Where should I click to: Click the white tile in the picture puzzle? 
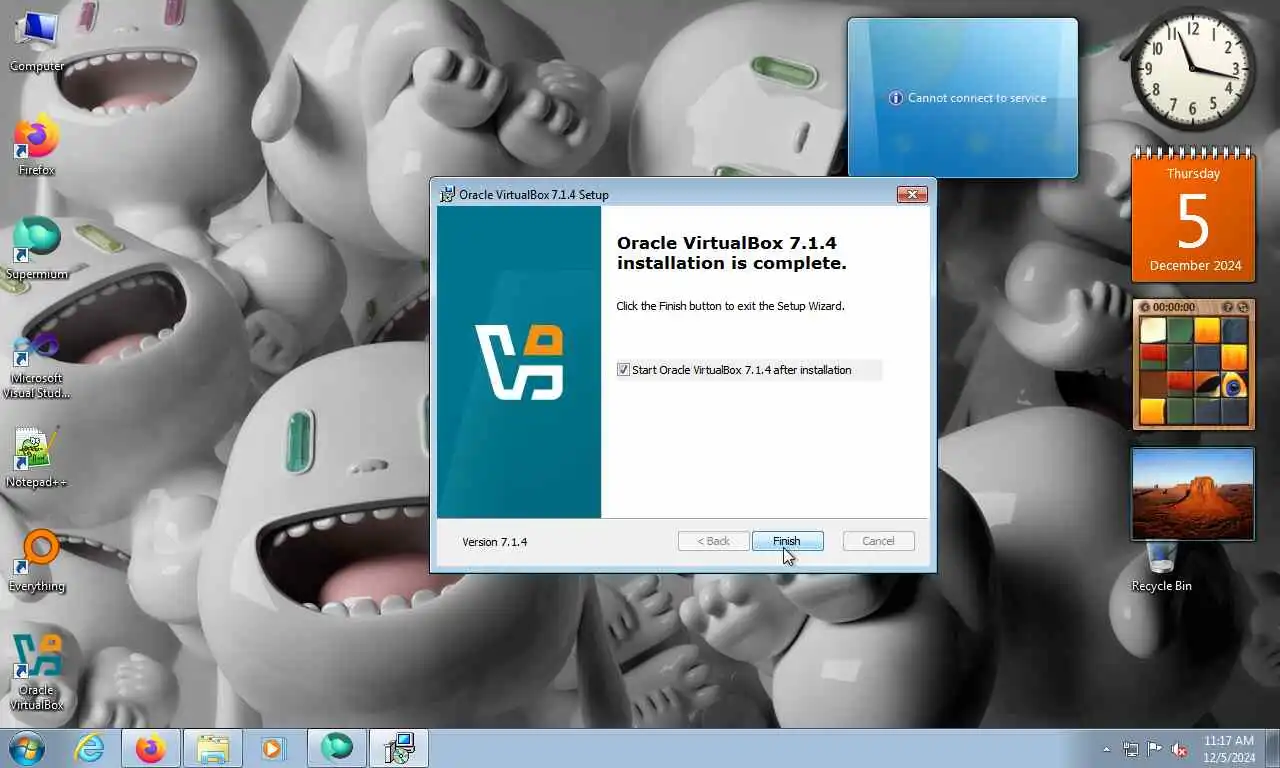click(x=1153, y=330)
